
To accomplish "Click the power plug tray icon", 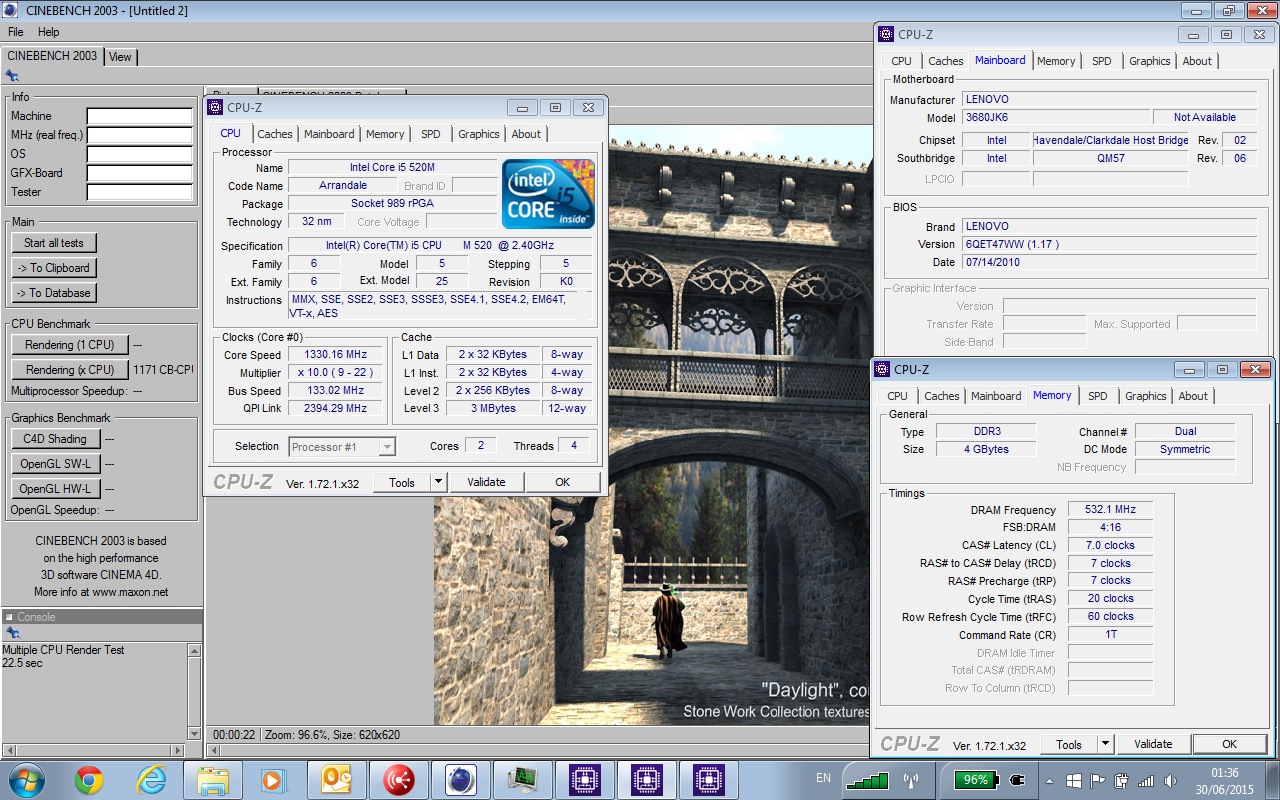I will point(1019,780).
